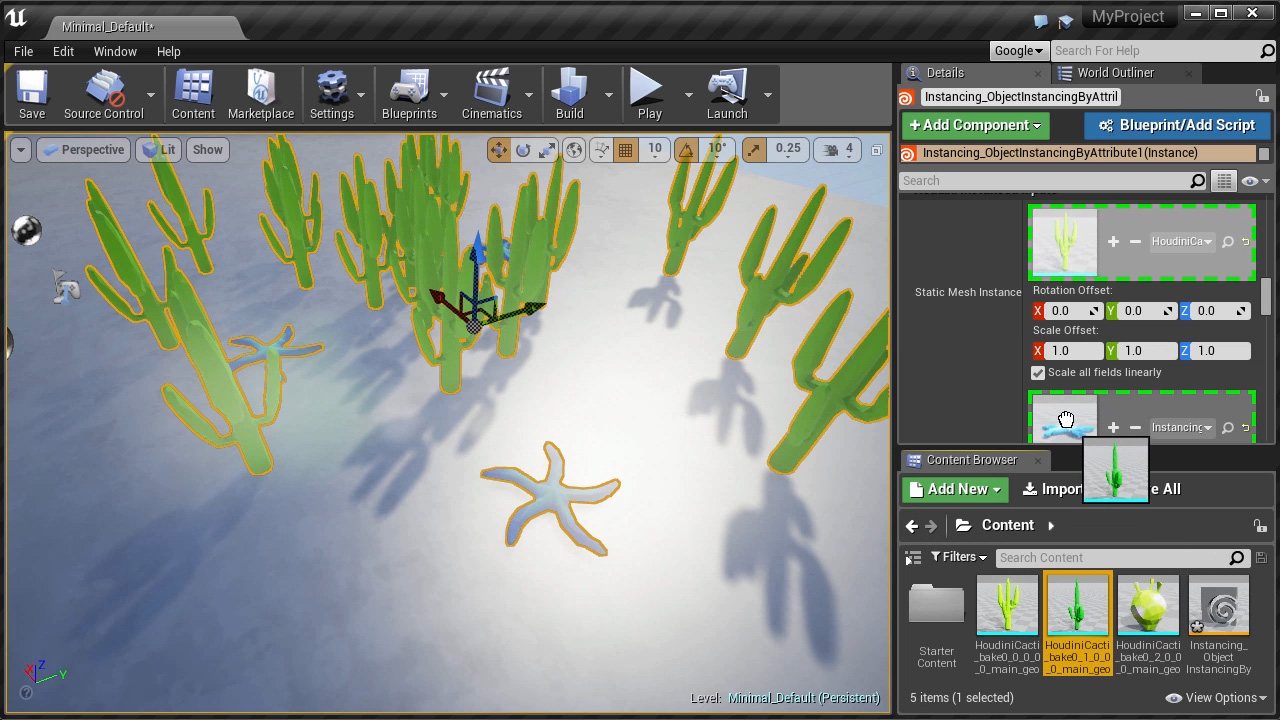Click the Blueprint/Add Script button
Viewport: 1280px width, 720px height.
(x=1177, y=125)
